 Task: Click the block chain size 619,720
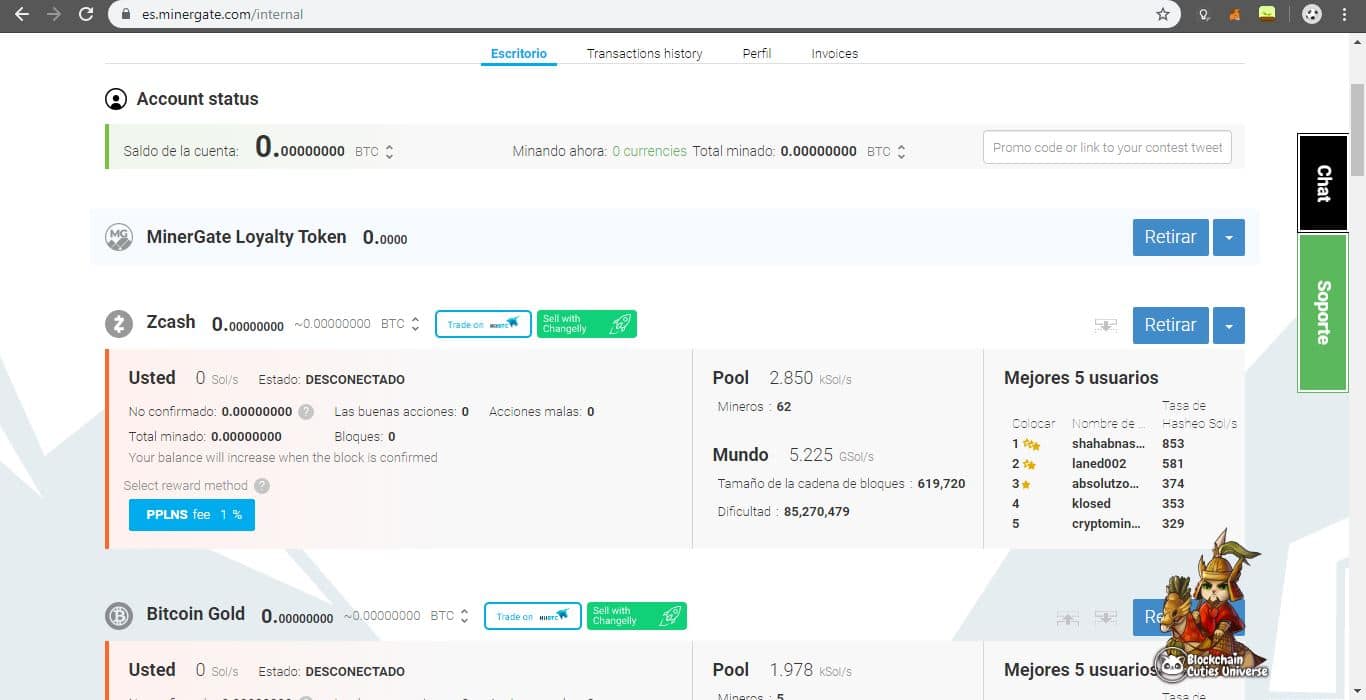click(941, 484)
